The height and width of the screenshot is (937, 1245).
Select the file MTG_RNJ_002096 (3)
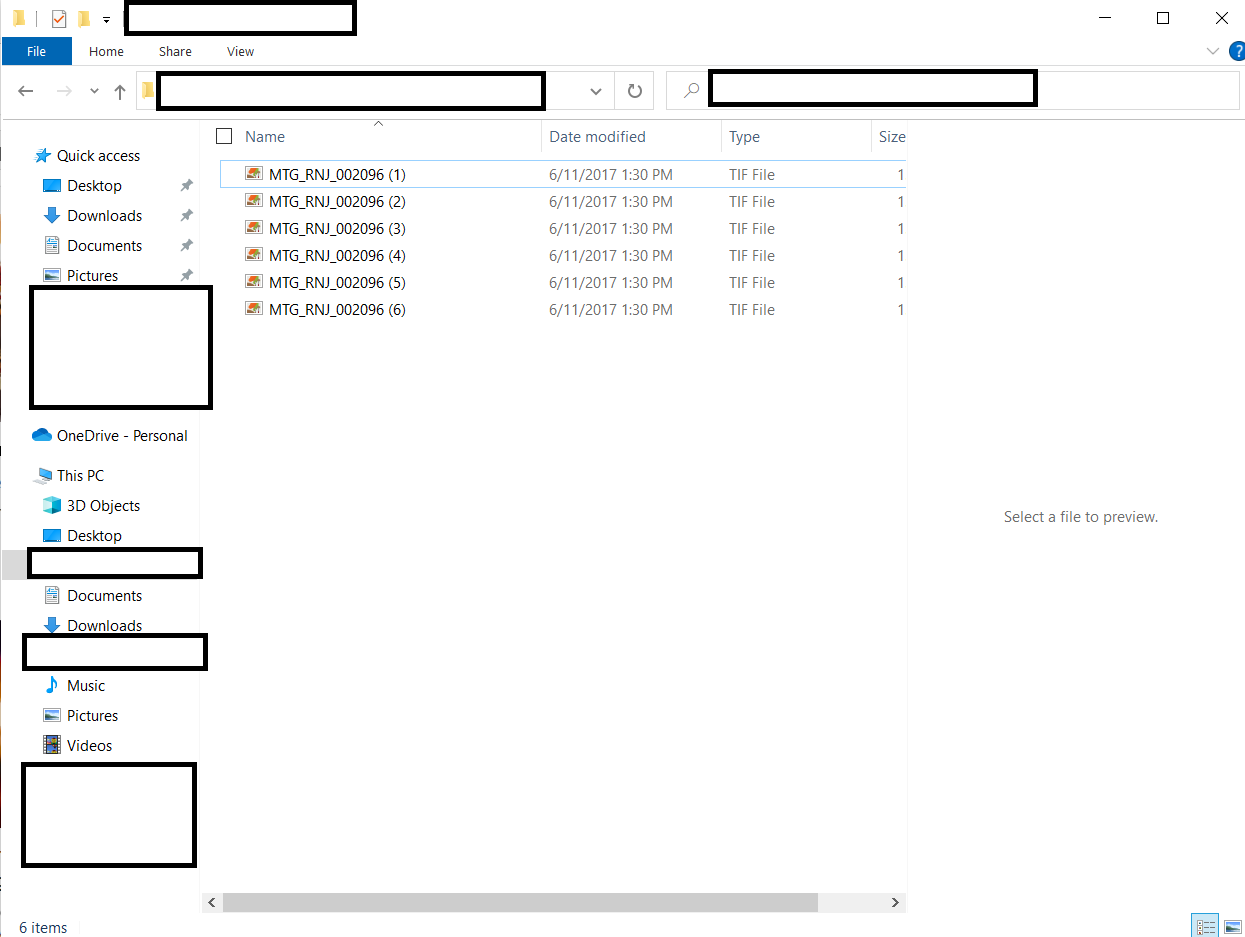pos(337,228)
